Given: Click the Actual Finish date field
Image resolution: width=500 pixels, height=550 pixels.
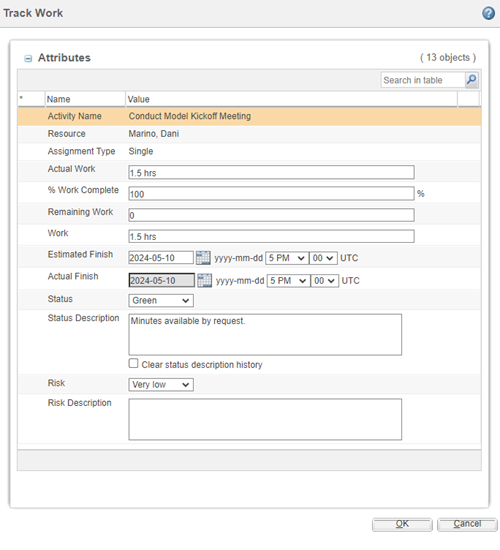Looking at the screenshot, I should (x=161, y=281).
